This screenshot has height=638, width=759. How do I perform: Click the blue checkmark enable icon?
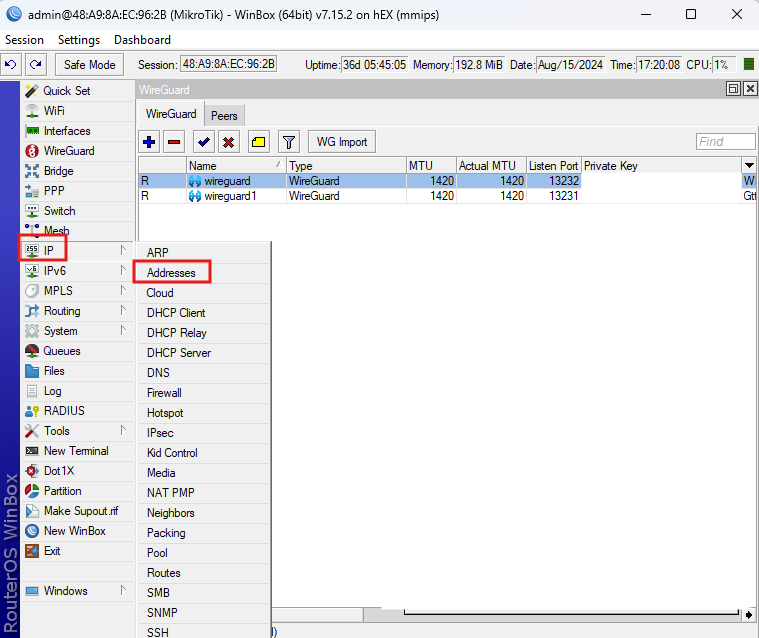[x=204, y=142]
